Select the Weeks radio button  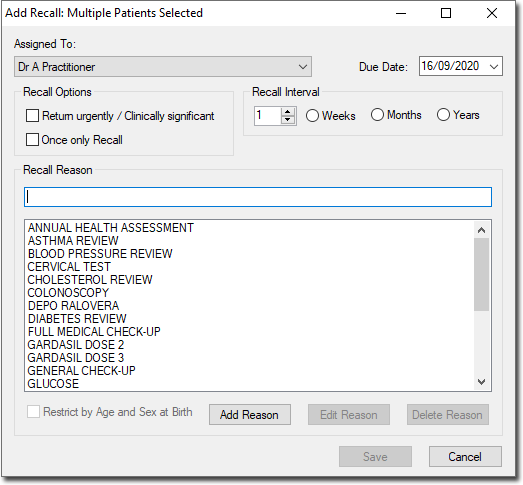click(x=312, y=116)
